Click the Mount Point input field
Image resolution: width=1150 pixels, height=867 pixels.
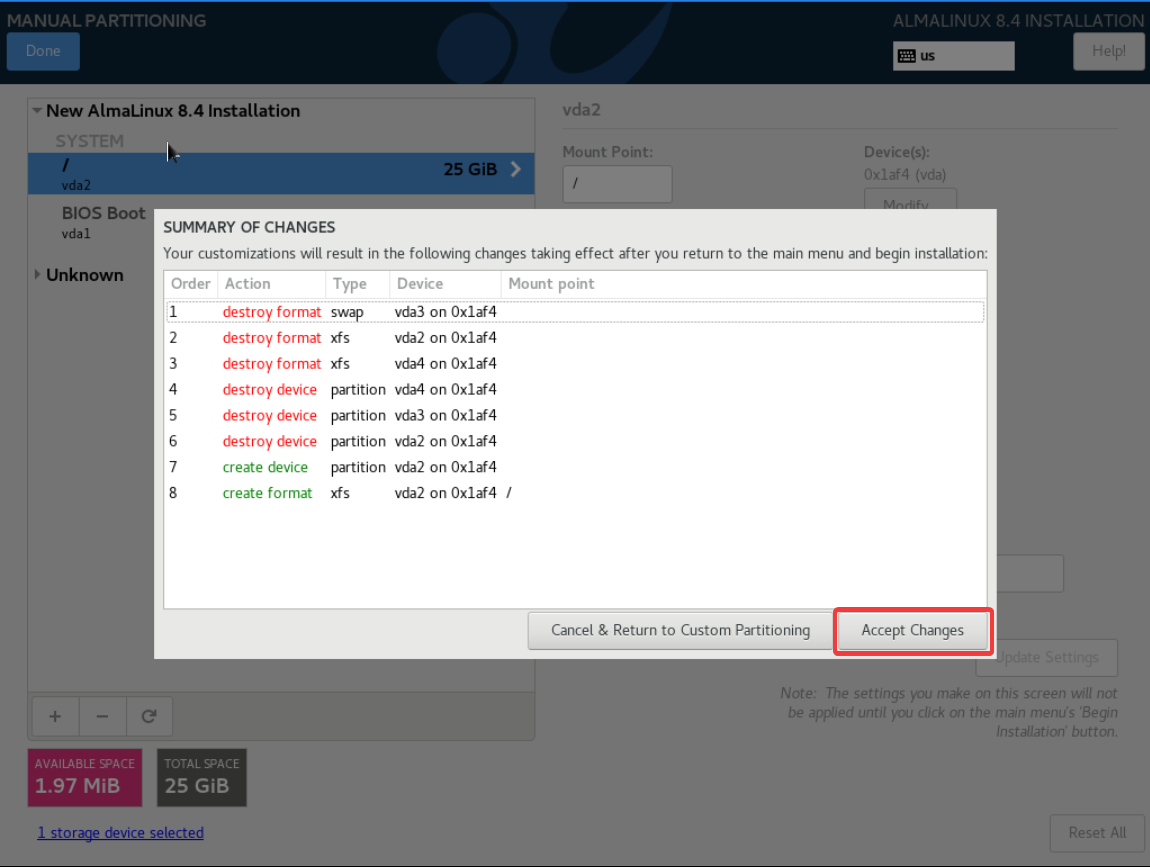618,184
